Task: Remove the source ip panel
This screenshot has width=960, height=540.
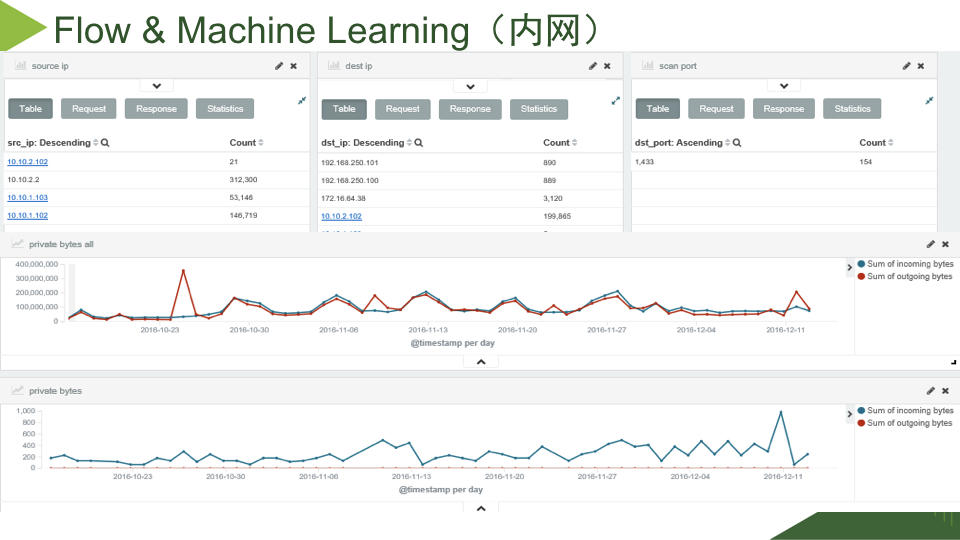Action: (294, 66)
